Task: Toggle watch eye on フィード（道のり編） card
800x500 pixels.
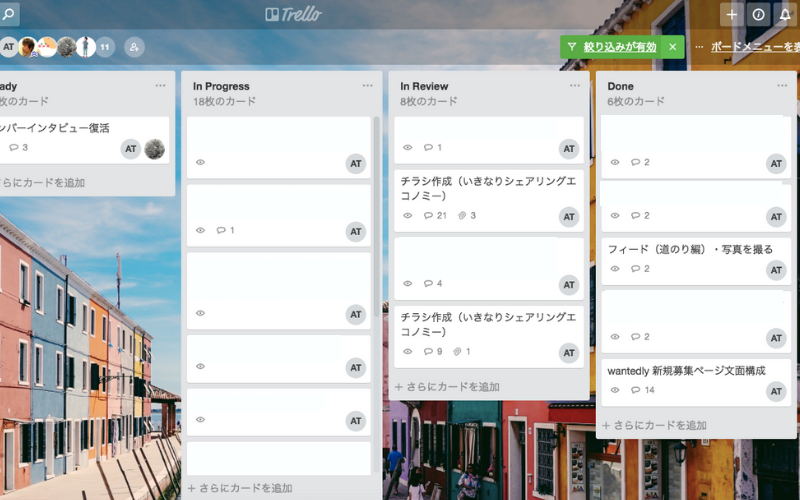Action: point(615,268)
